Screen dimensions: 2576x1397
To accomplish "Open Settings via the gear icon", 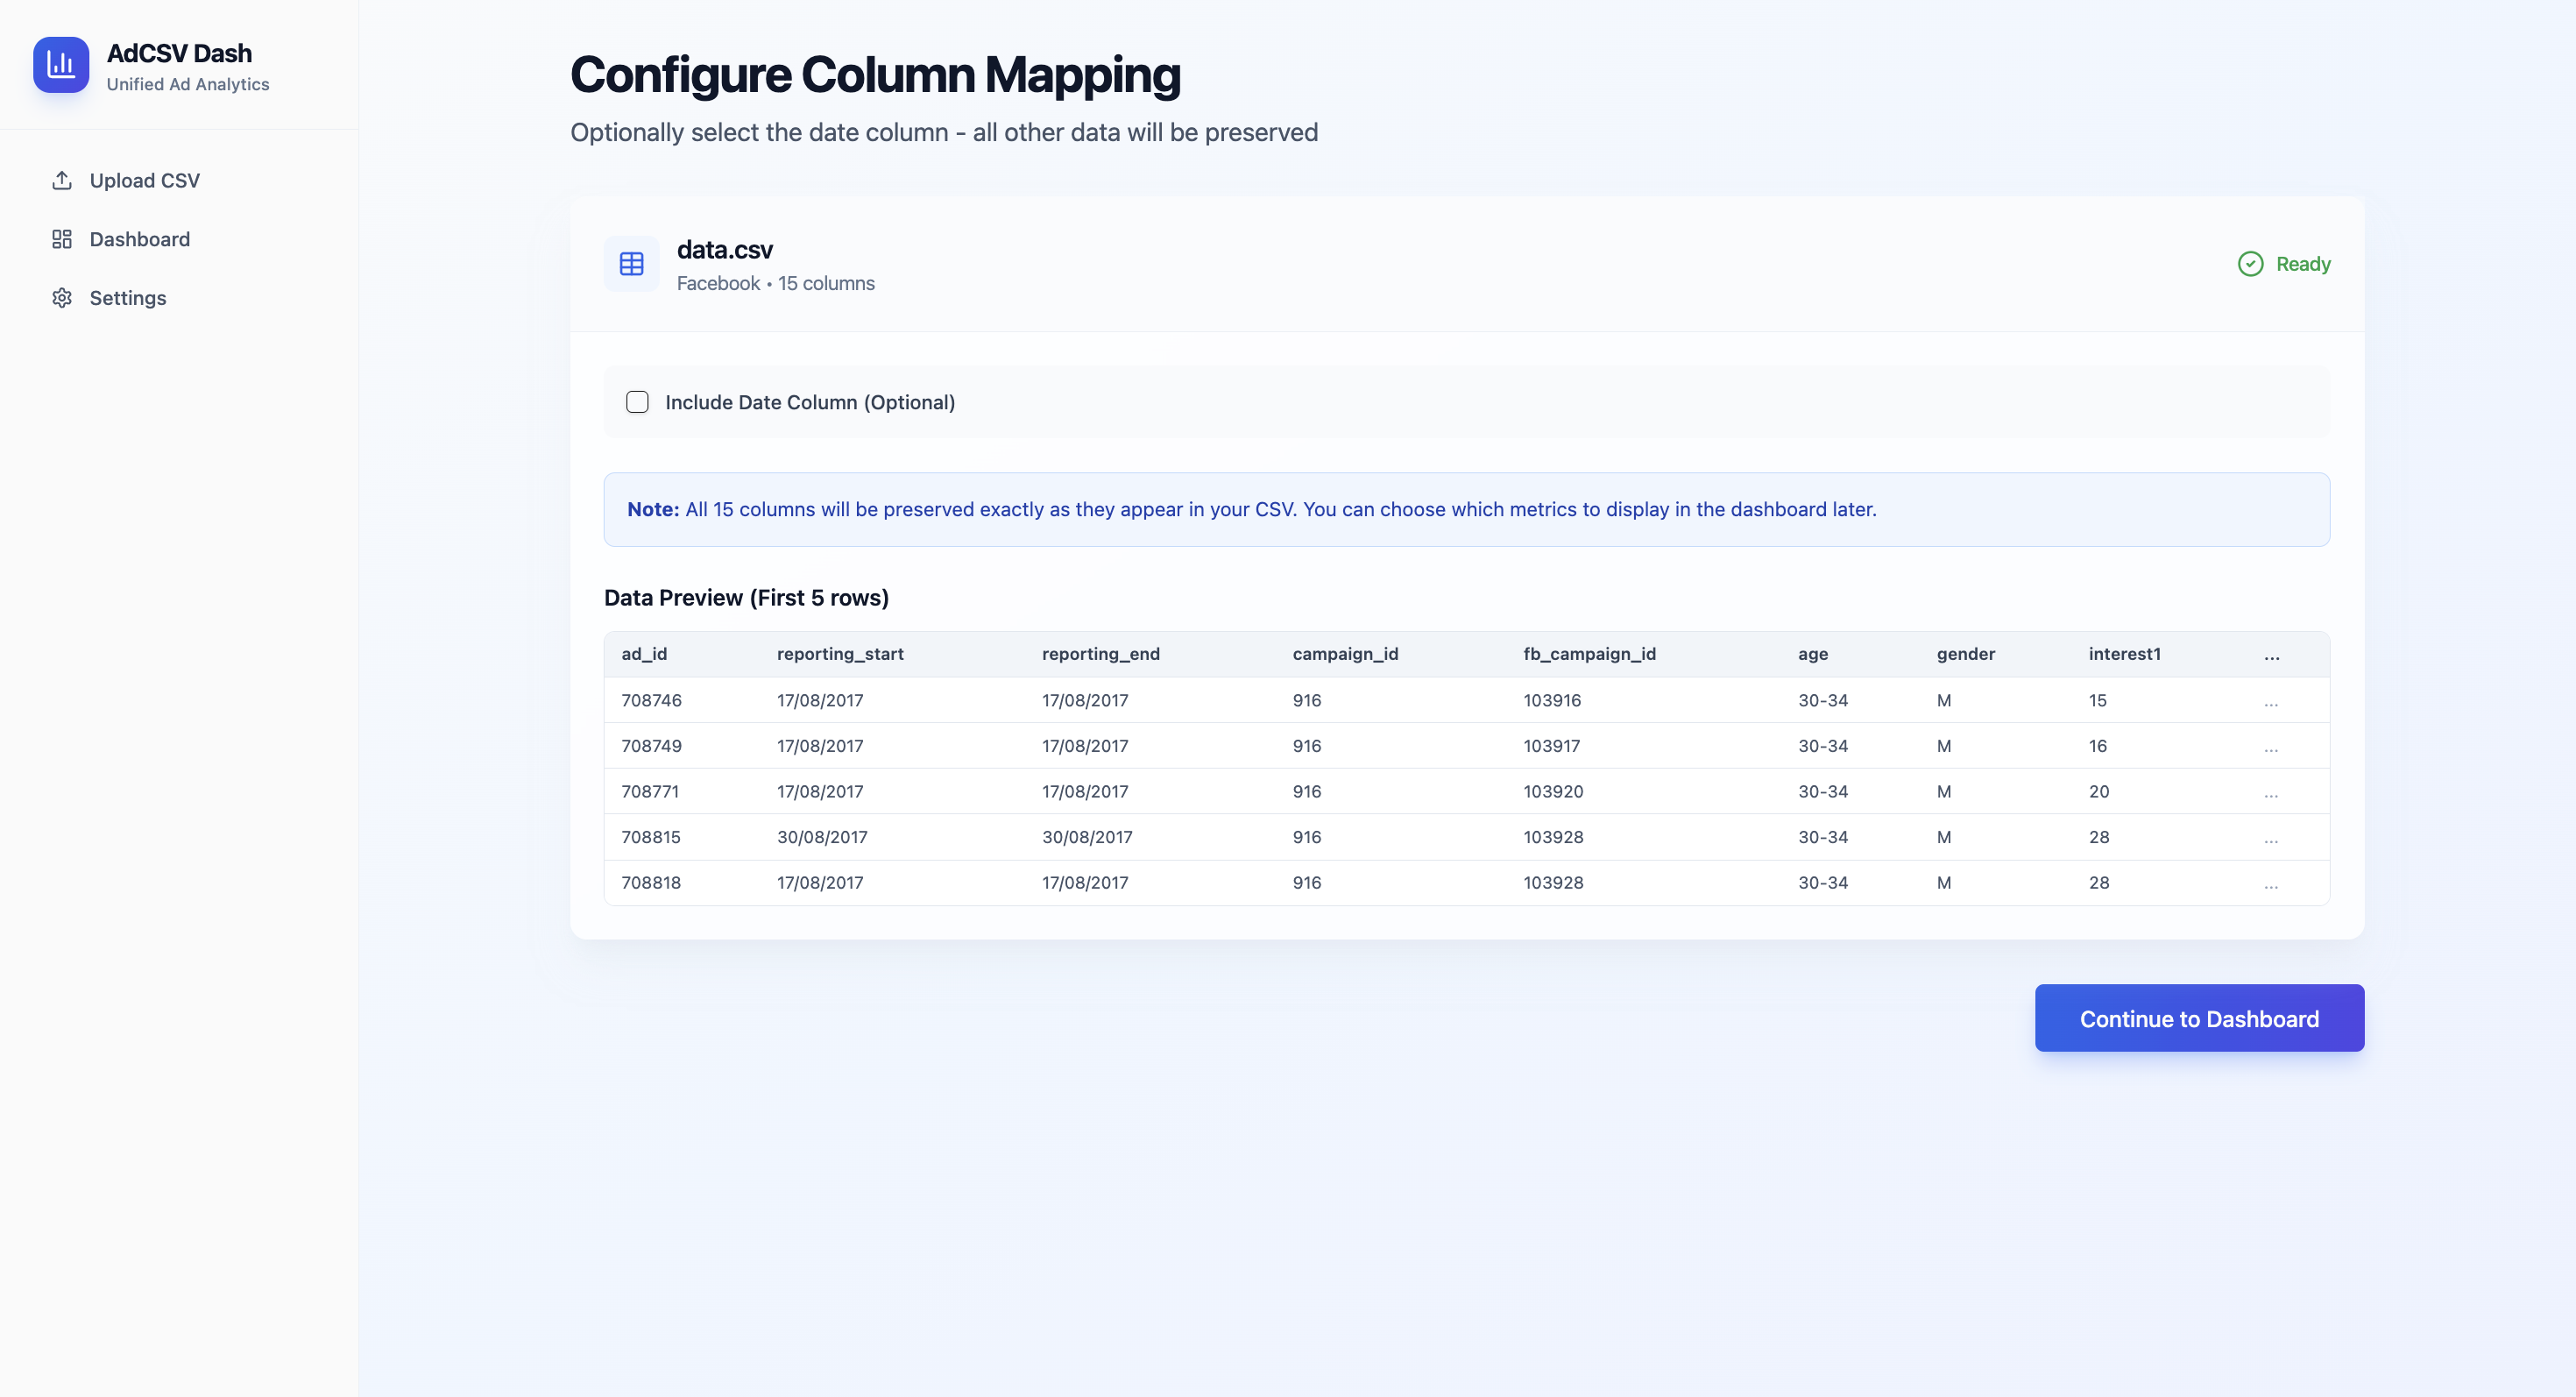I will 62,297.
